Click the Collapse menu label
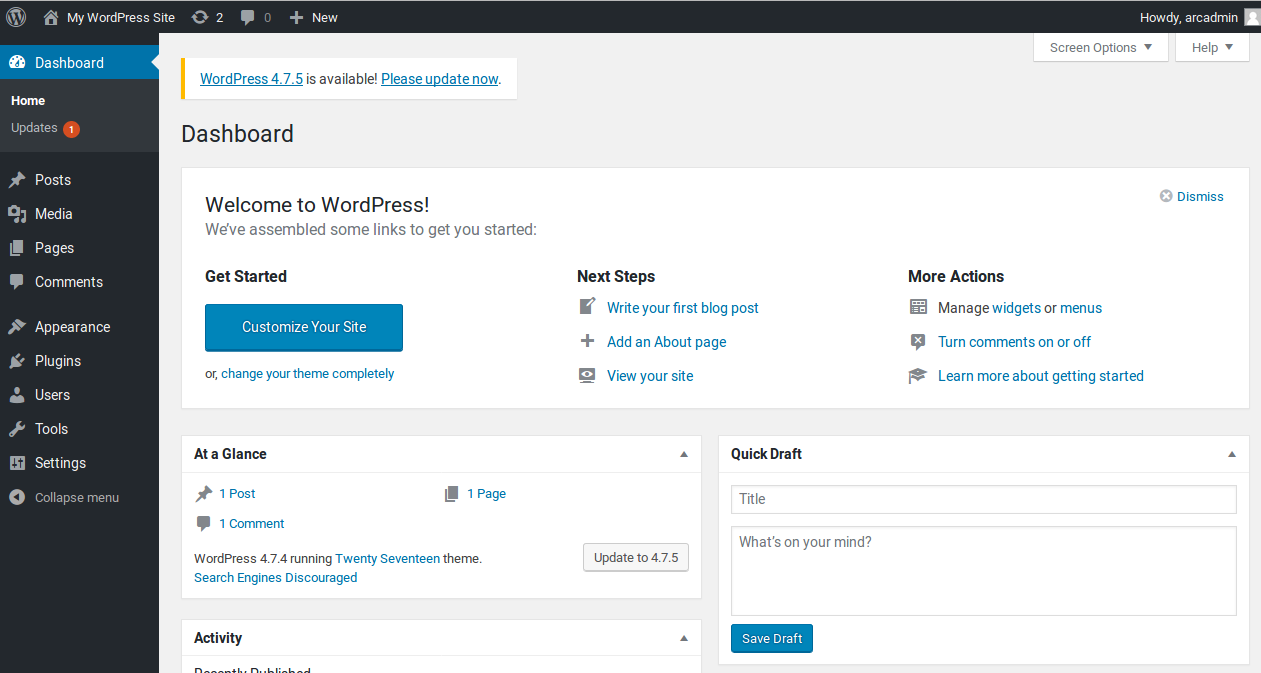The height and width of the screenshot is (673, 1261). 77,497
